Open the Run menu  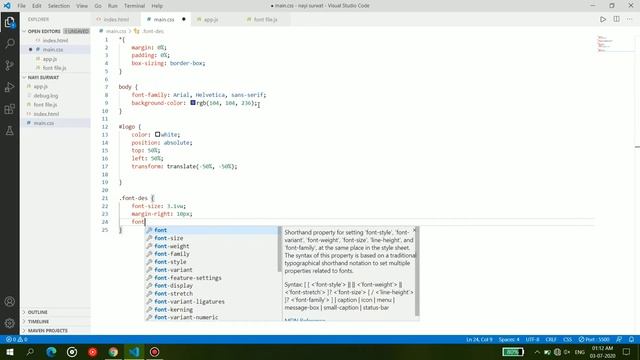(113, 6)
